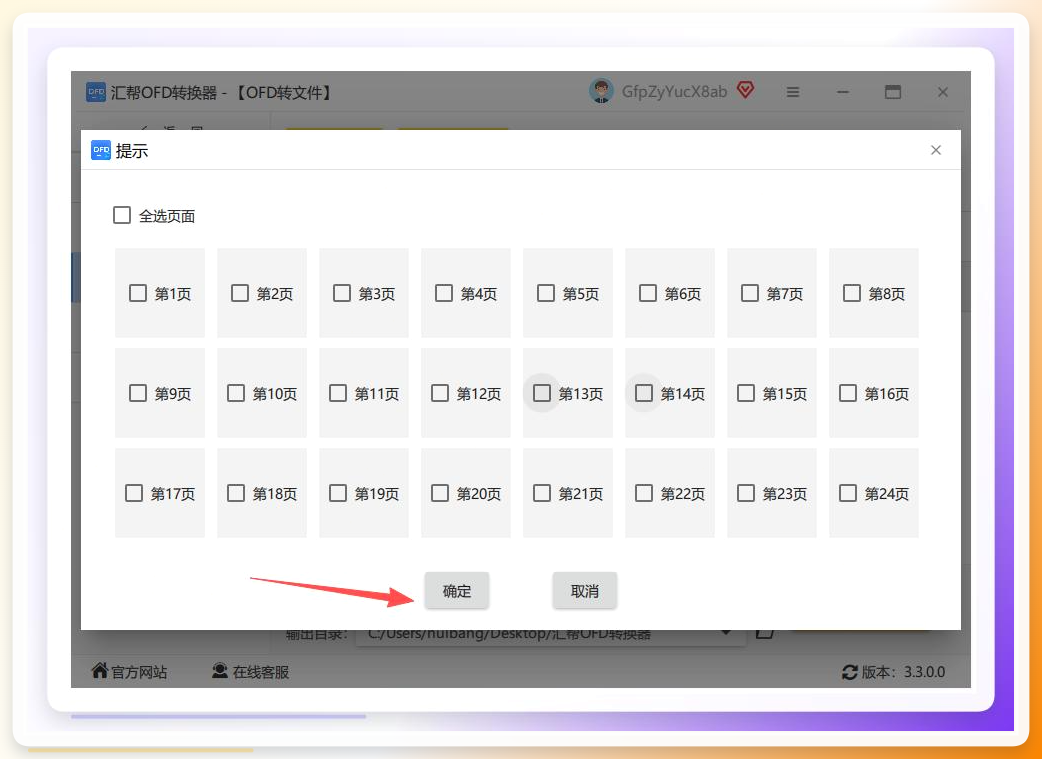
Task: Open the 官方网站 home link
Action: 129,671
